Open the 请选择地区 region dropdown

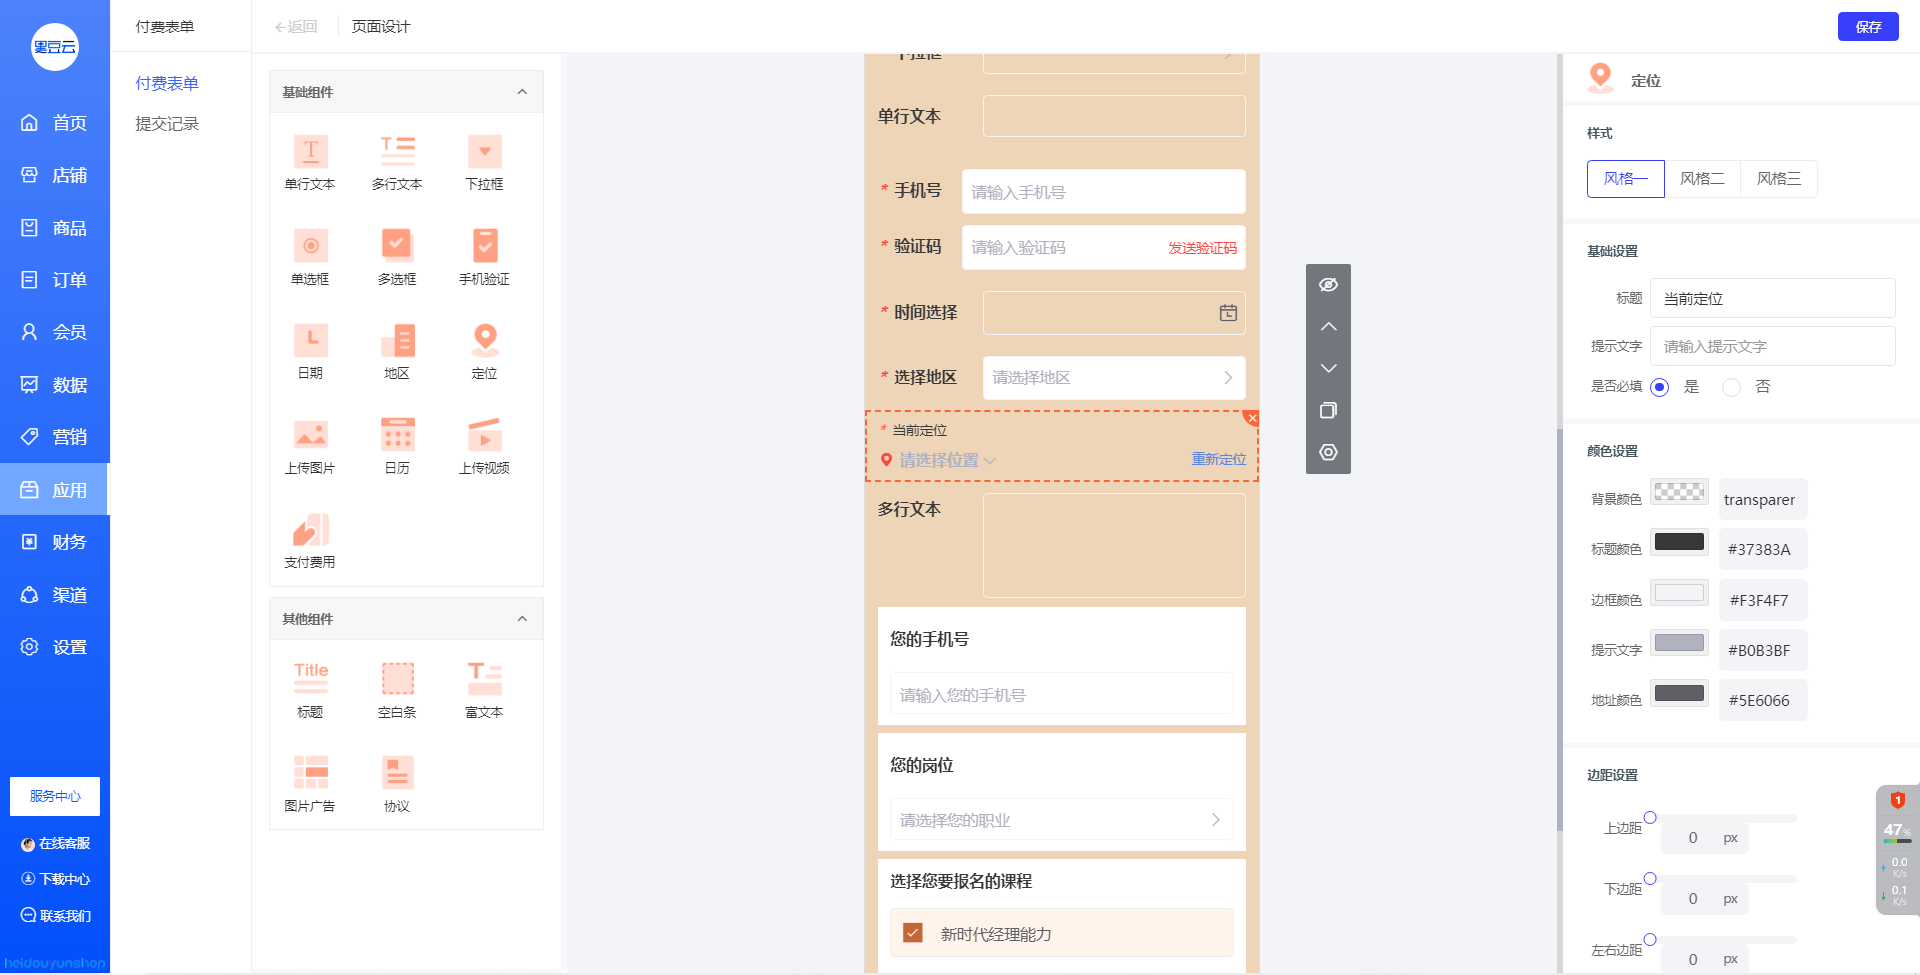click(1113, 378)
